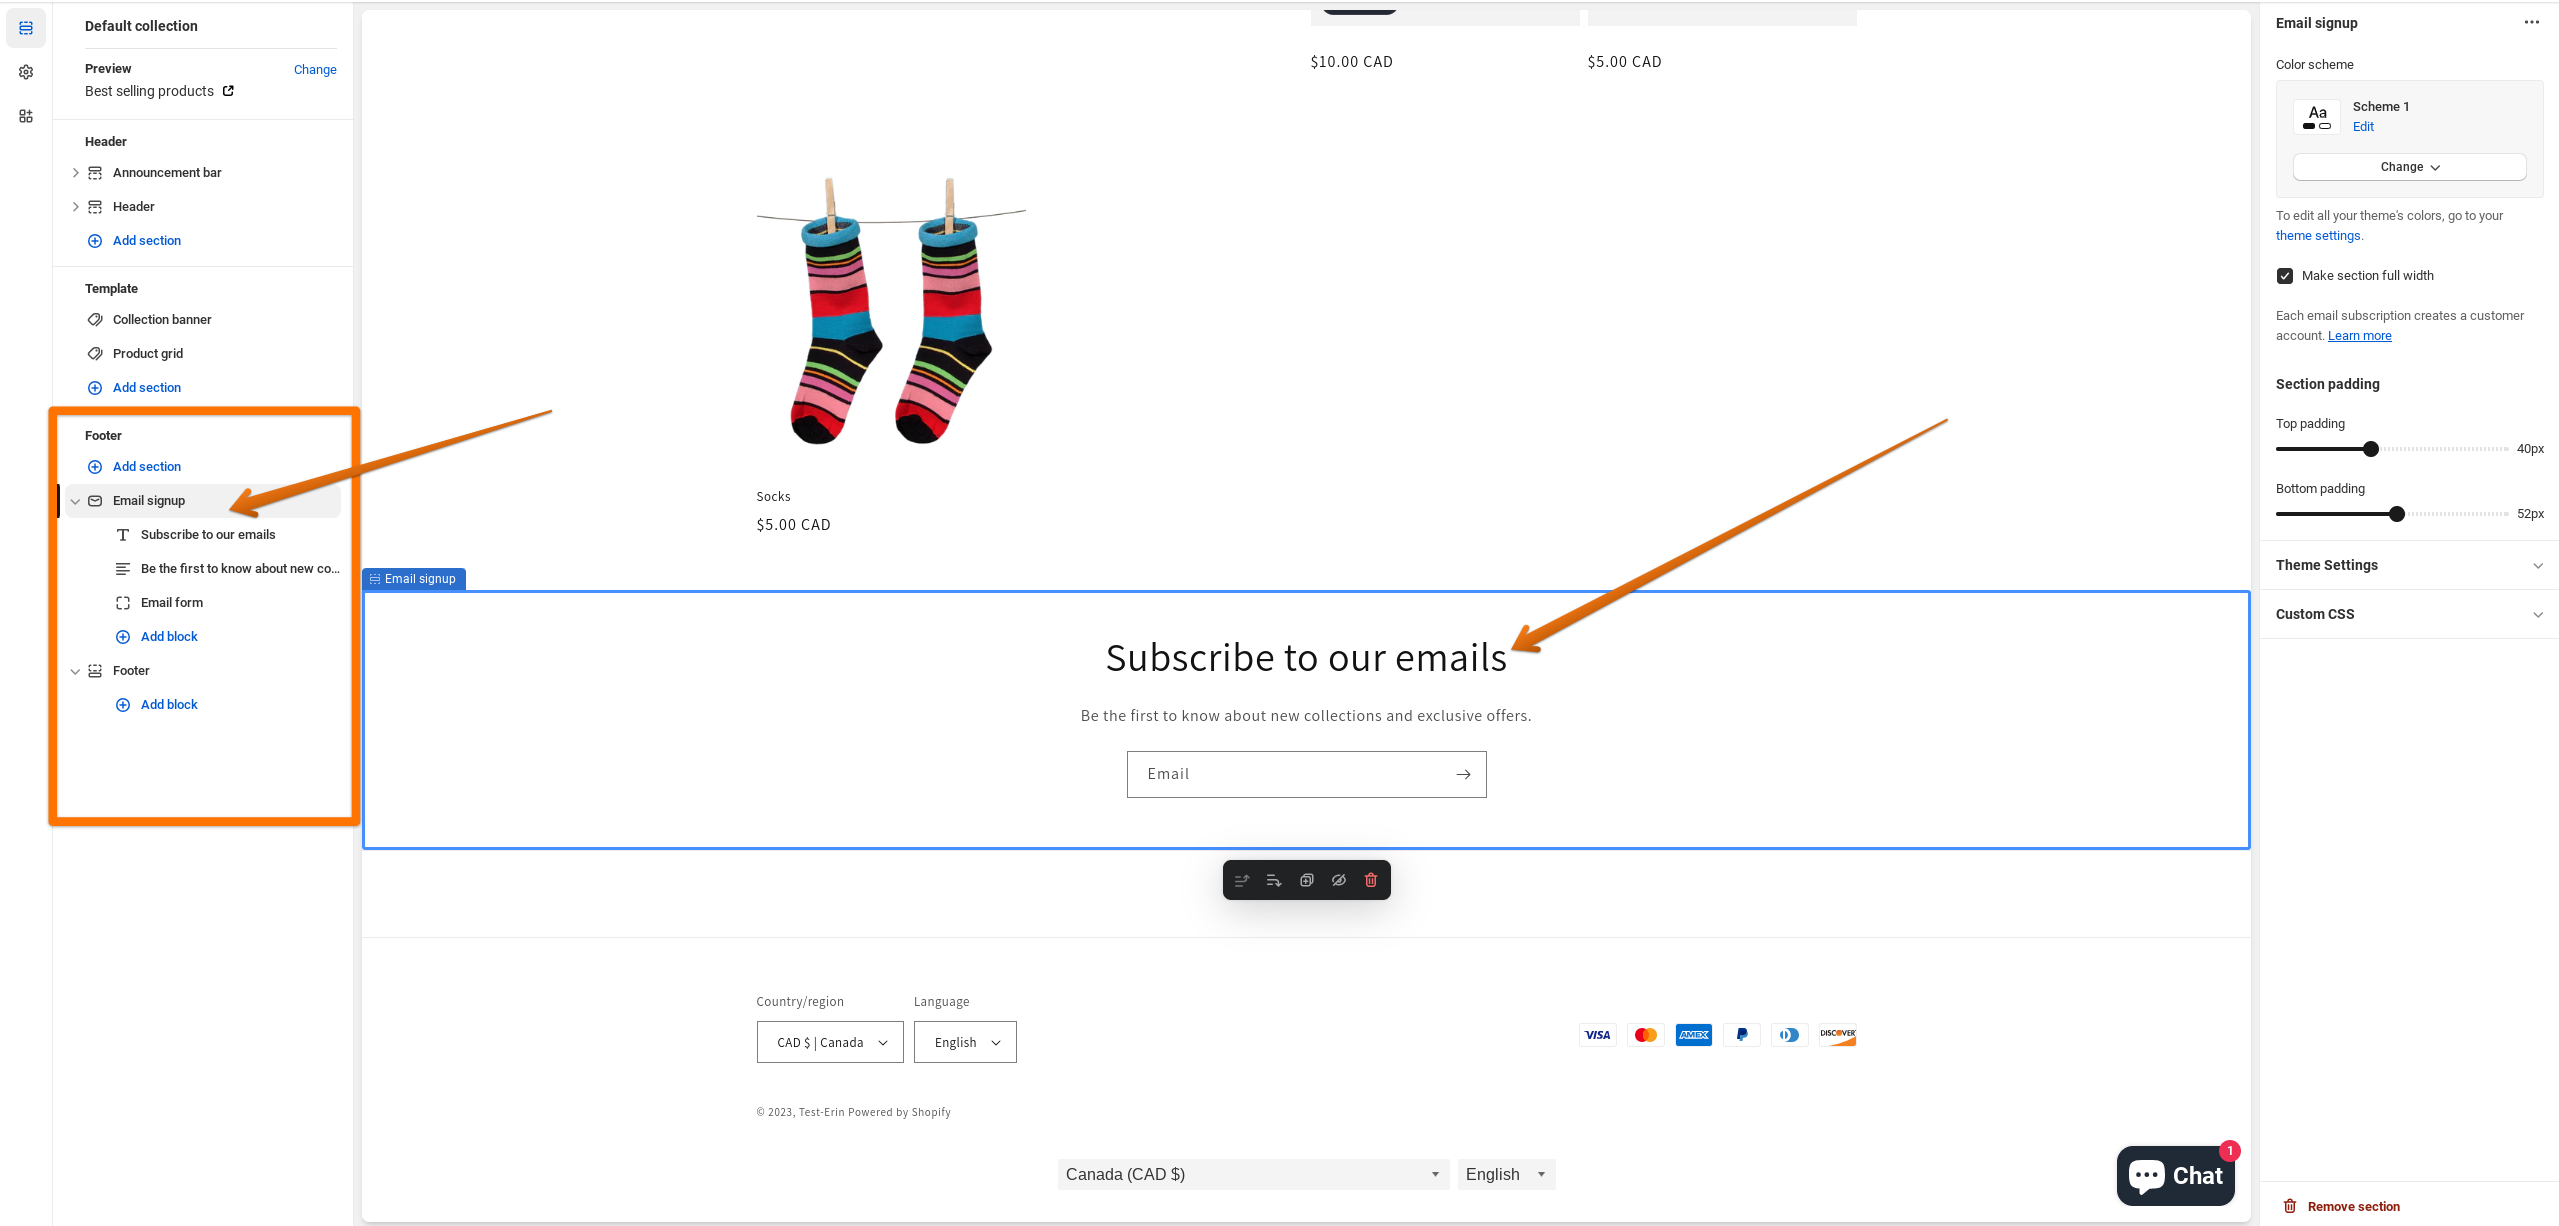Hide section via eye icon in floating toolbar

tap(1339, 880)
